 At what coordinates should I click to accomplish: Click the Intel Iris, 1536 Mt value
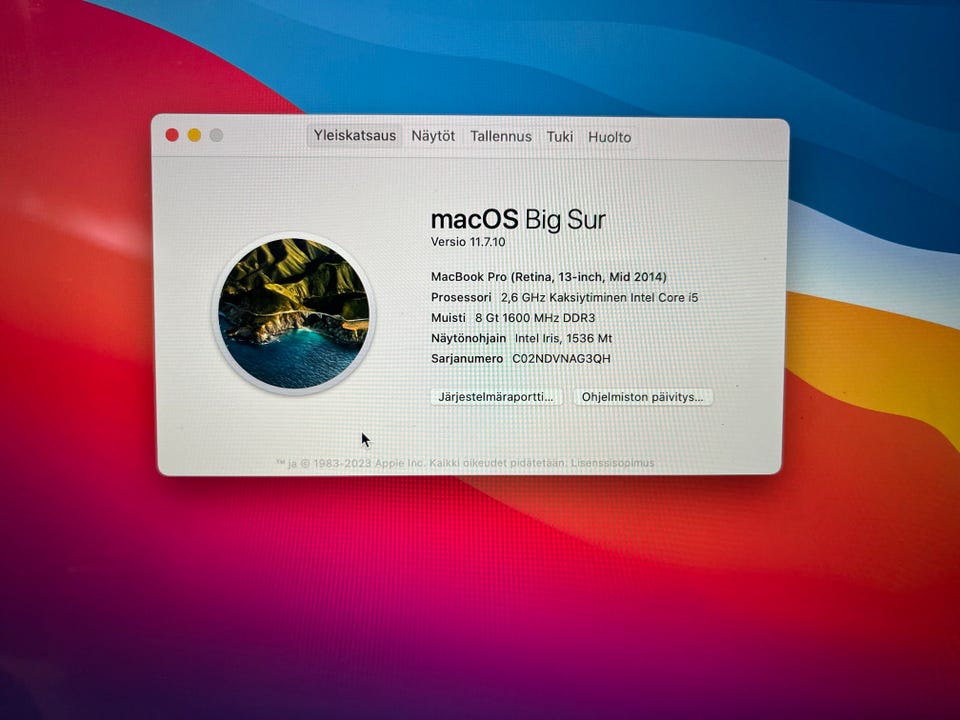point(563,339)
